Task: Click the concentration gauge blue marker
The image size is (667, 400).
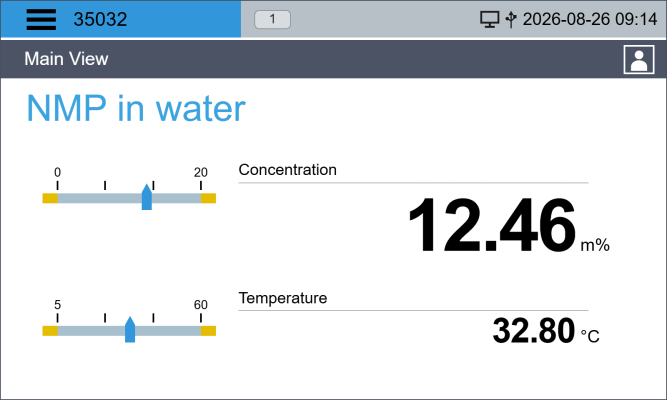Action: tap(147, 197)
